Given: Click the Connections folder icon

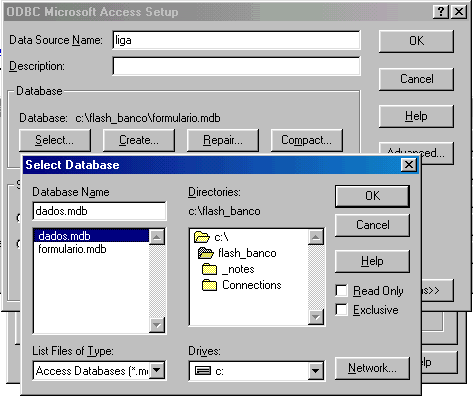Looking at the screenshot, I should 209,285.
